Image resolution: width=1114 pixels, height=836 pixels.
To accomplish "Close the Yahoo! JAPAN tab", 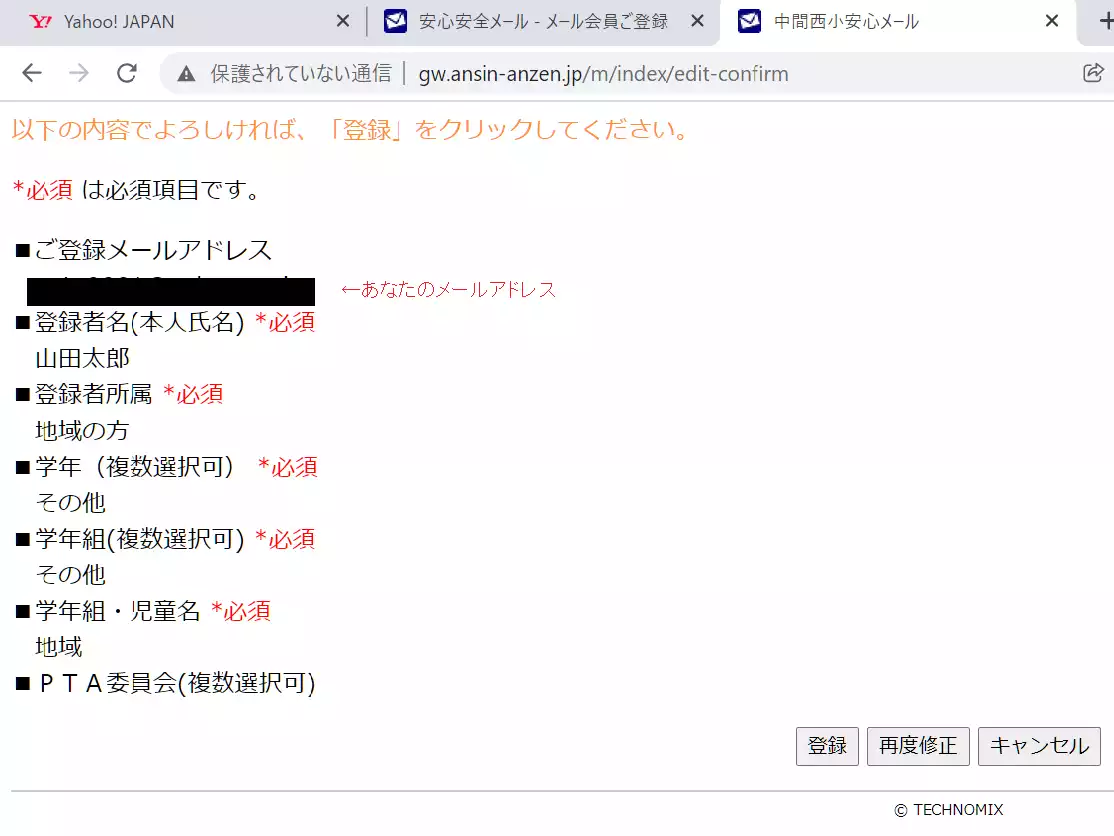I will (343, 21).
